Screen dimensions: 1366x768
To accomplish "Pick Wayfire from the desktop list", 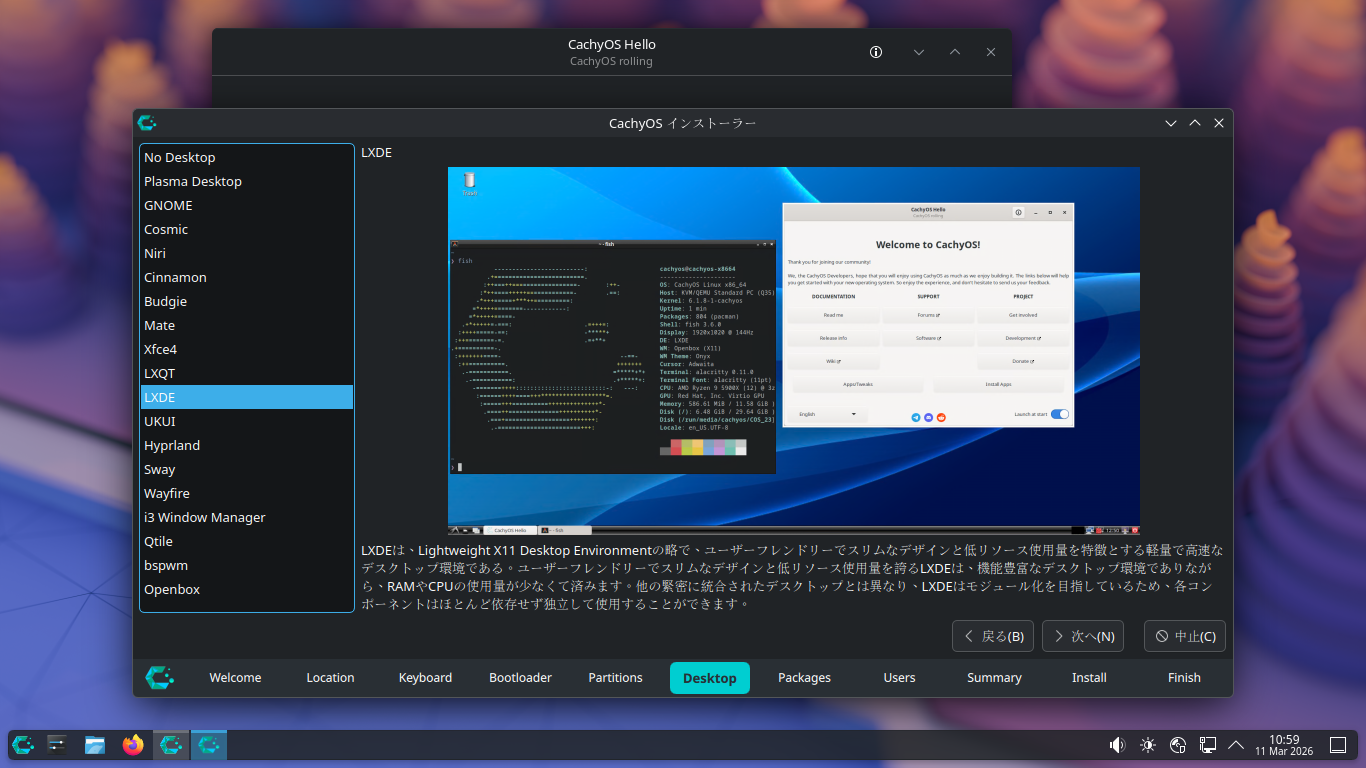I will pyautogui.click(x=246, y=493).
